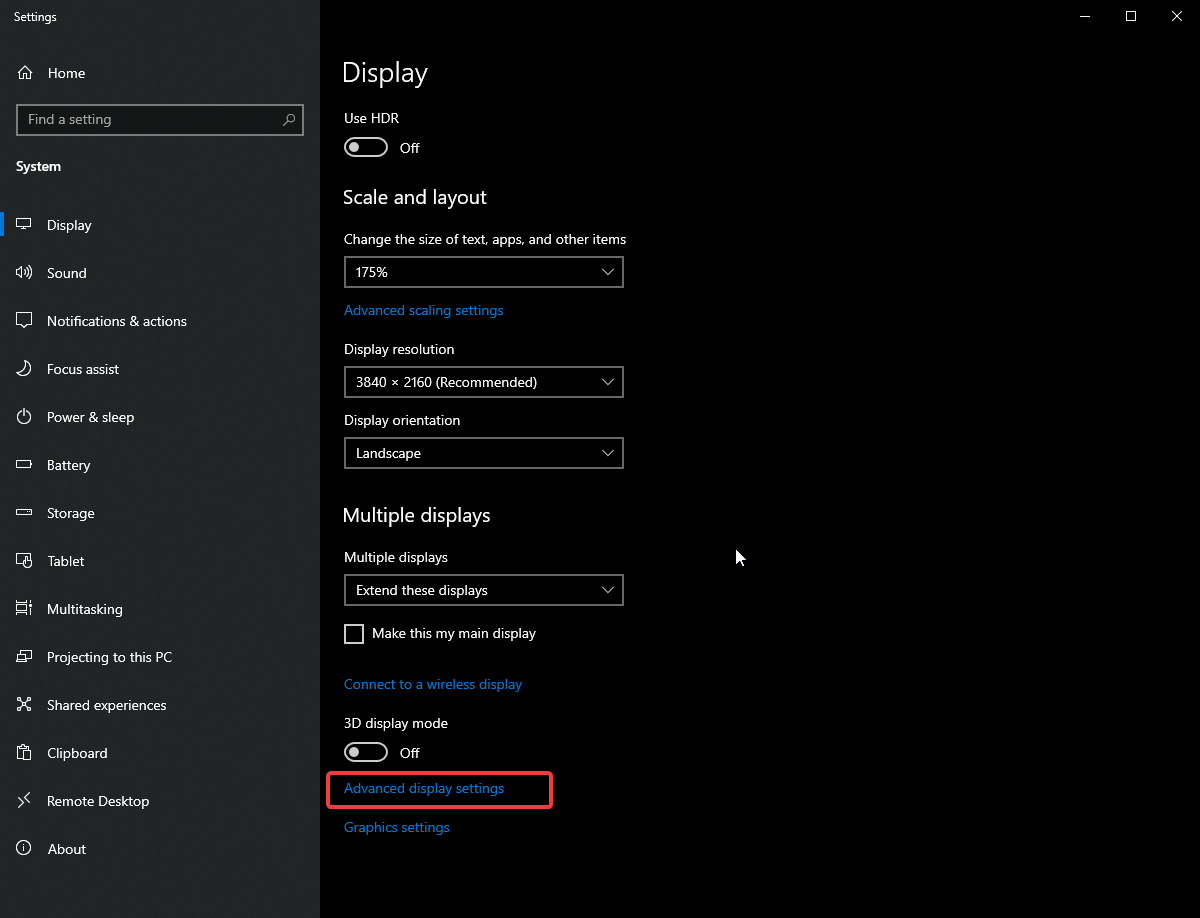Viewport: 1200px width, 918px height.
Task: Click the Battery icon
Action: [25, 465]
